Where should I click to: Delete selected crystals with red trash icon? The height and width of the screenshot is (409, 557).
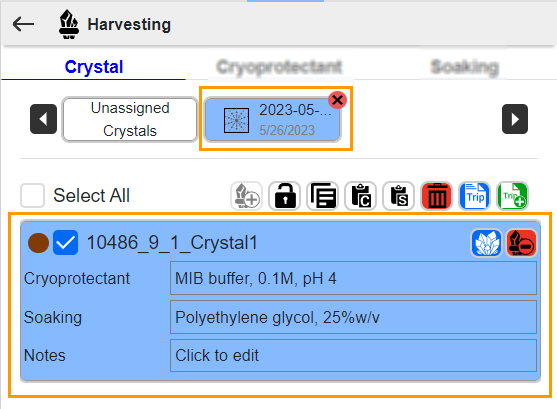pos(437,196)
